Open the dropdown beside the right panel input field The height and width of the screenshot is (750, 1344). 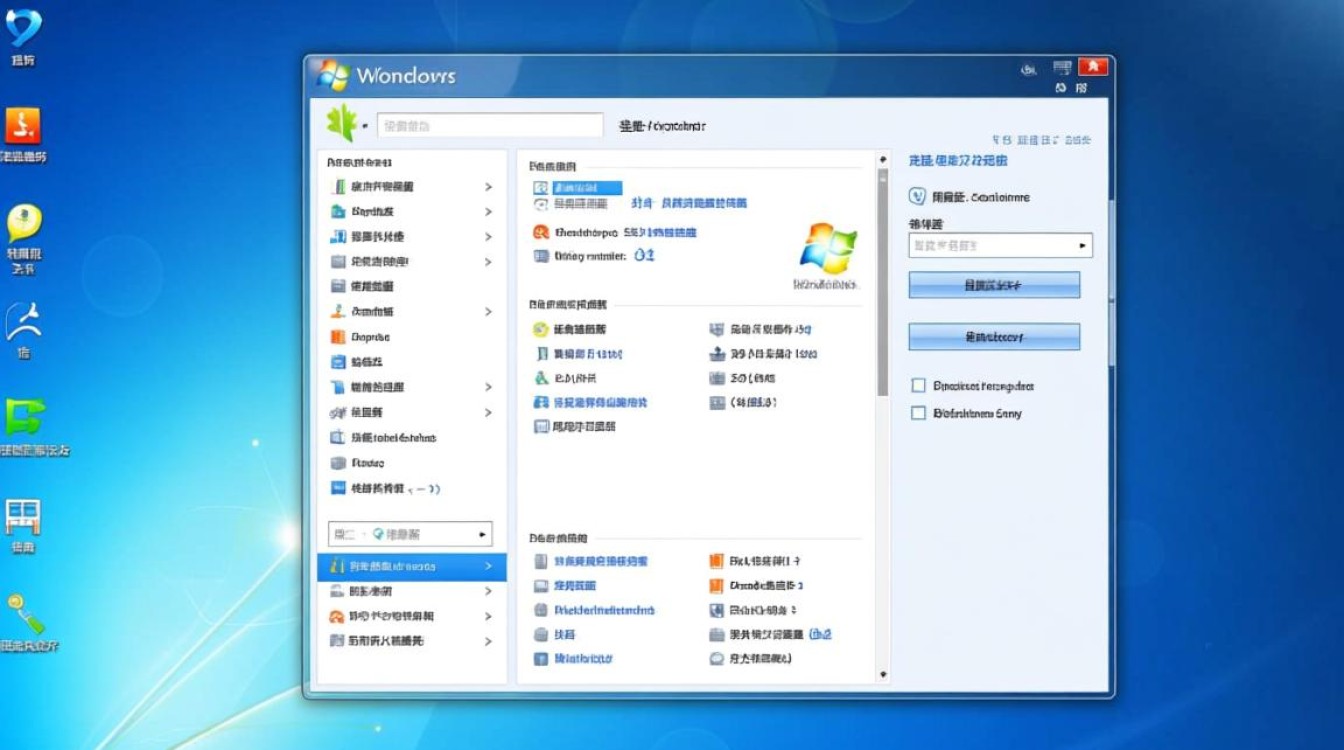pyautogui.click(x=1082, y=245)
